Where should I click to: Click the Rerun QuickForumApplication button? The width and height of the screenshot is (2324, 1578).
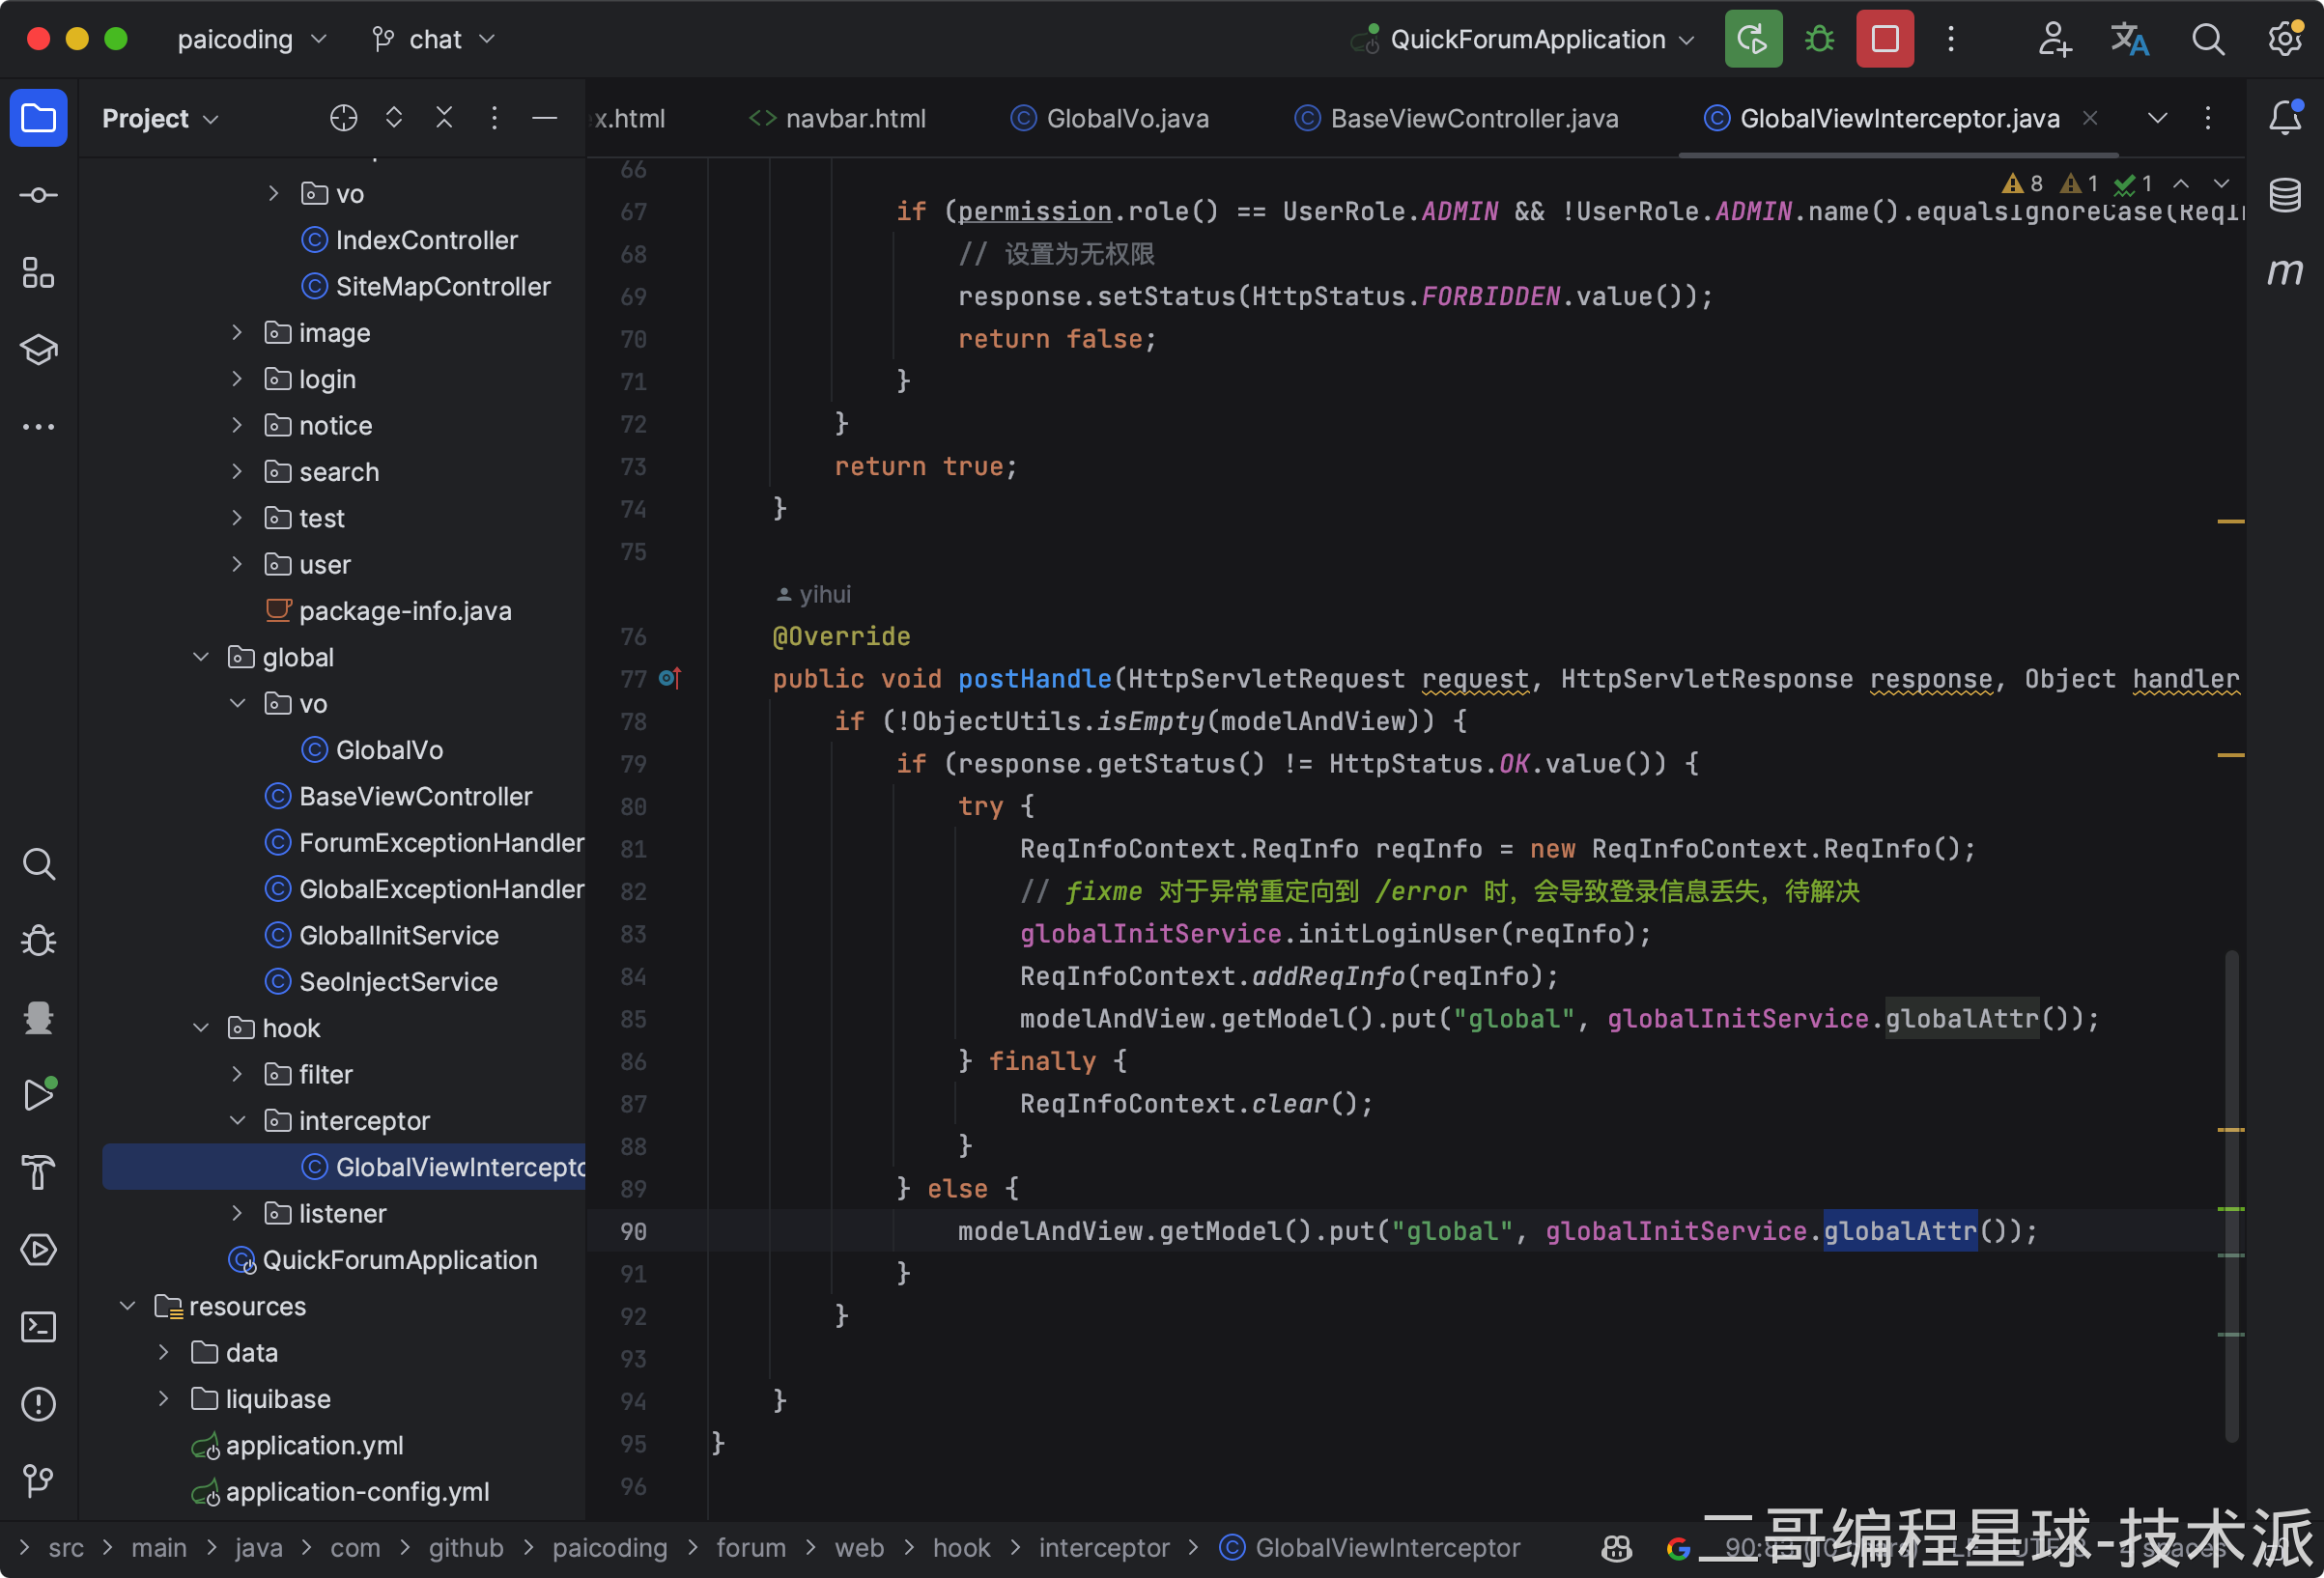1752,39
